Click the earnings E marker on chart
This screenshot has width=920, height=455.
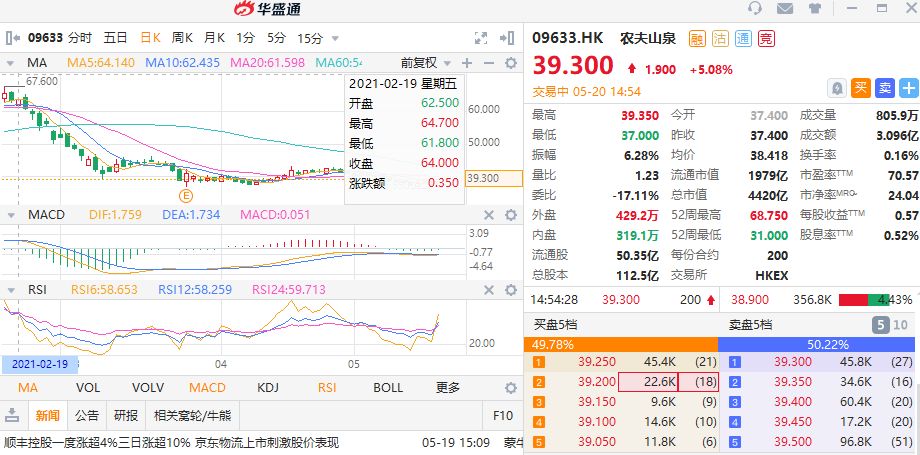click(x=186, y=194)
